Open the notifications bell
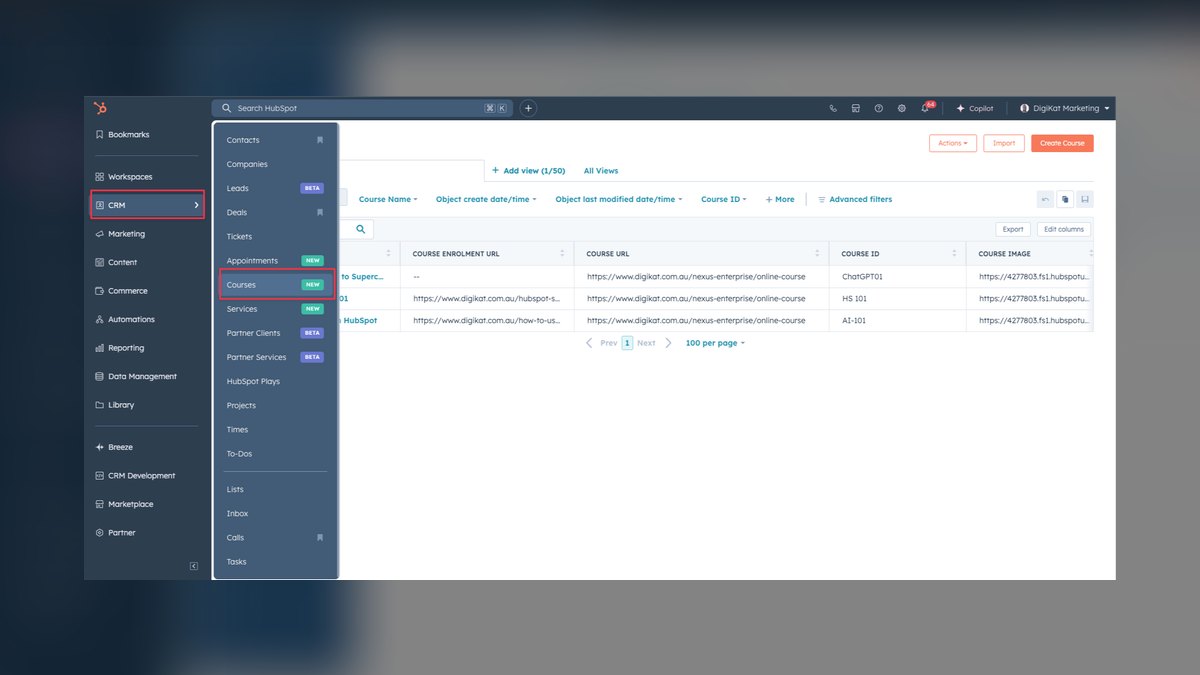The width and height of the screenshot is (1200, 675). click(925, 108)
